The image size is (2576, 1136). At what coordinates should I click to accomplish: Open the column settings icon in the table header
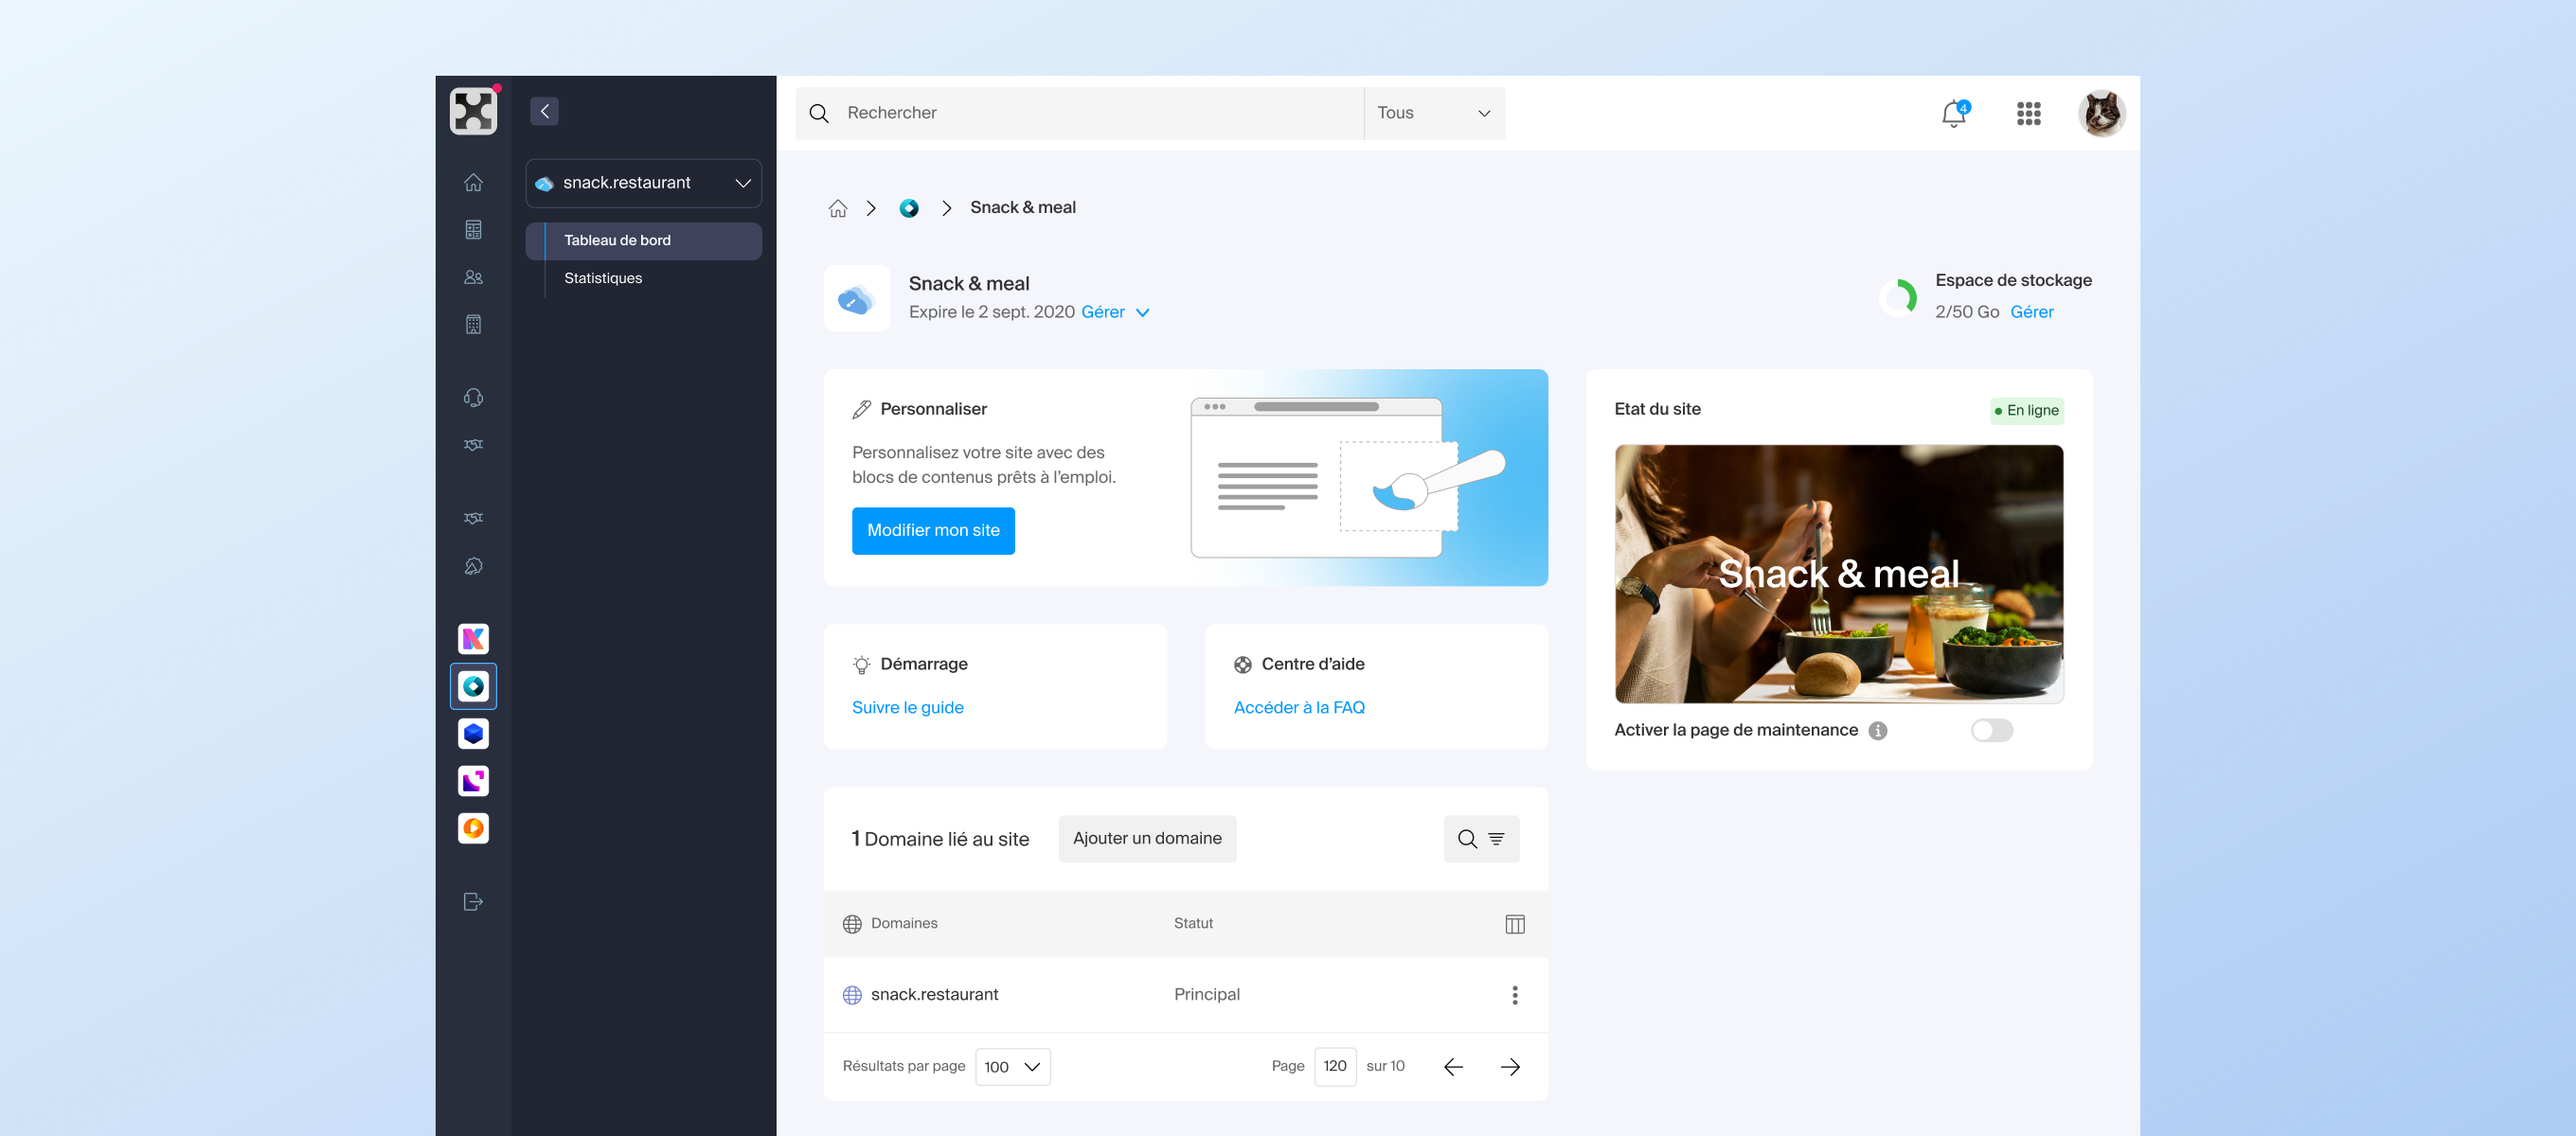click(1515, 924)
